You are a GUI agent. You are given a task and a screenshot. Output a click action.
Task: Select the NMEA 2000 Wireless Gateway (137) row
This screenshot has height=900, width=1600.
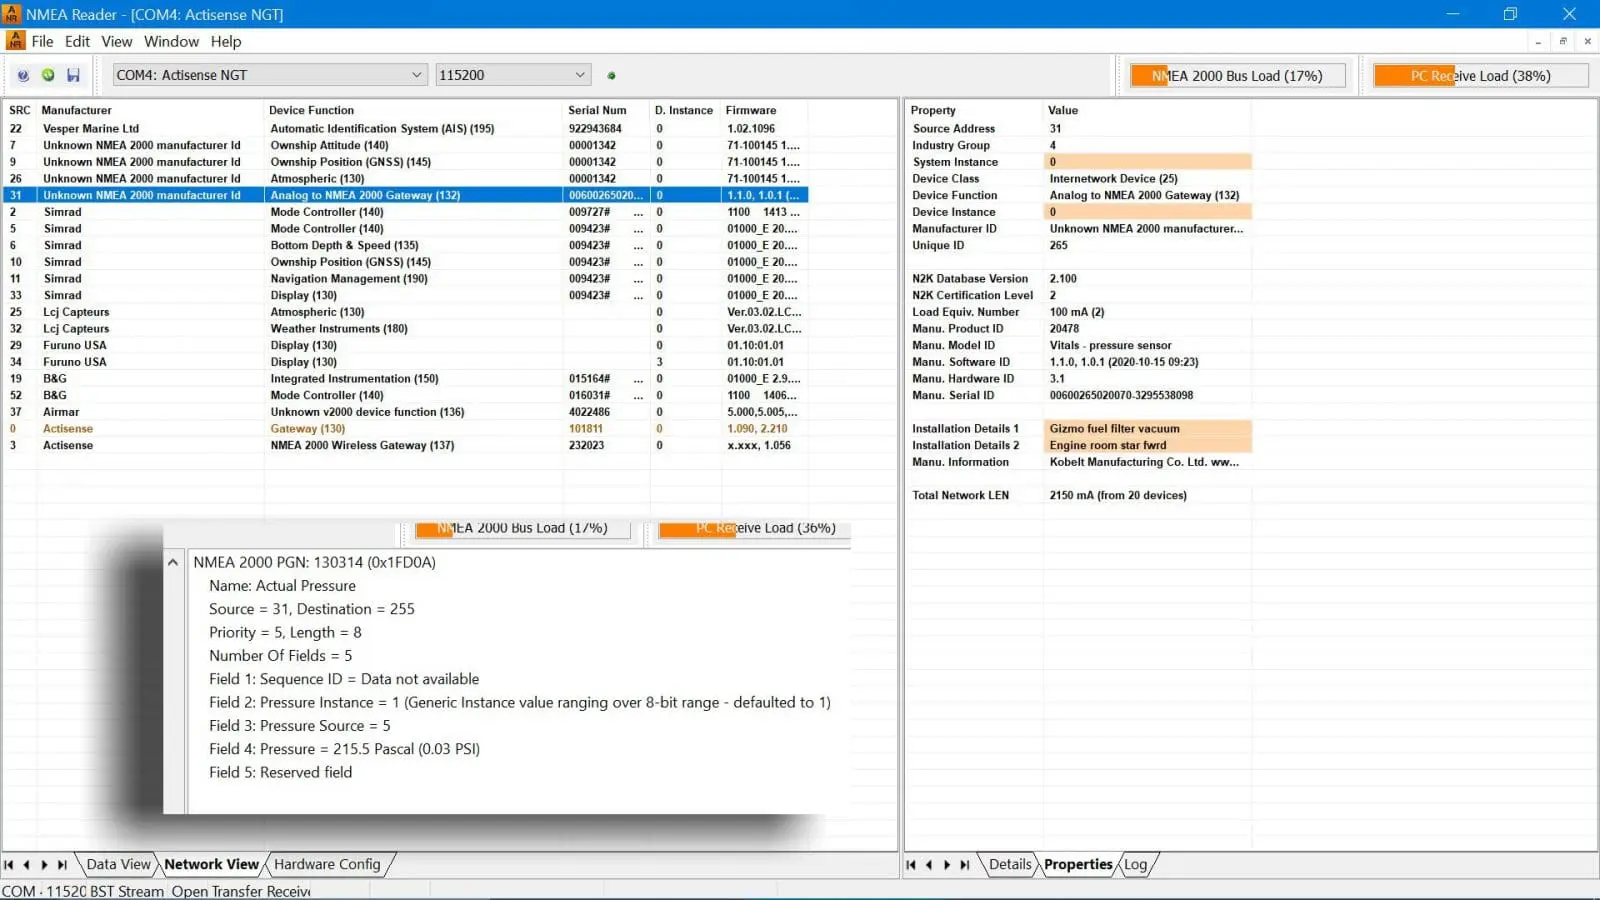coord(406,446)
